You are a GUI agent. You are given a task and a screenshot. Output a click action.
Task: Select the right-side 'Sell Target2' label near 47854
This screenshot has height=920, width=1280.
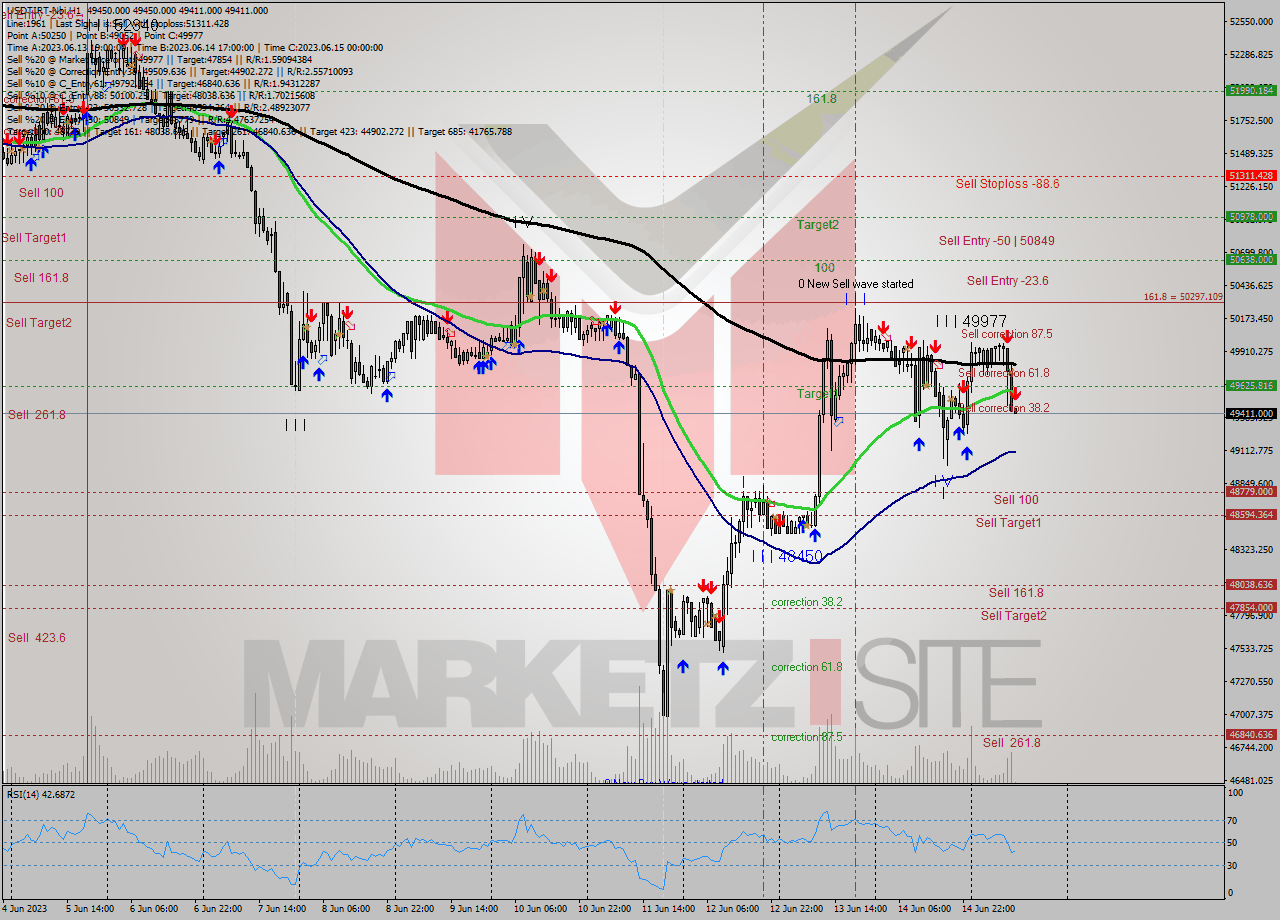(1013, 616)
